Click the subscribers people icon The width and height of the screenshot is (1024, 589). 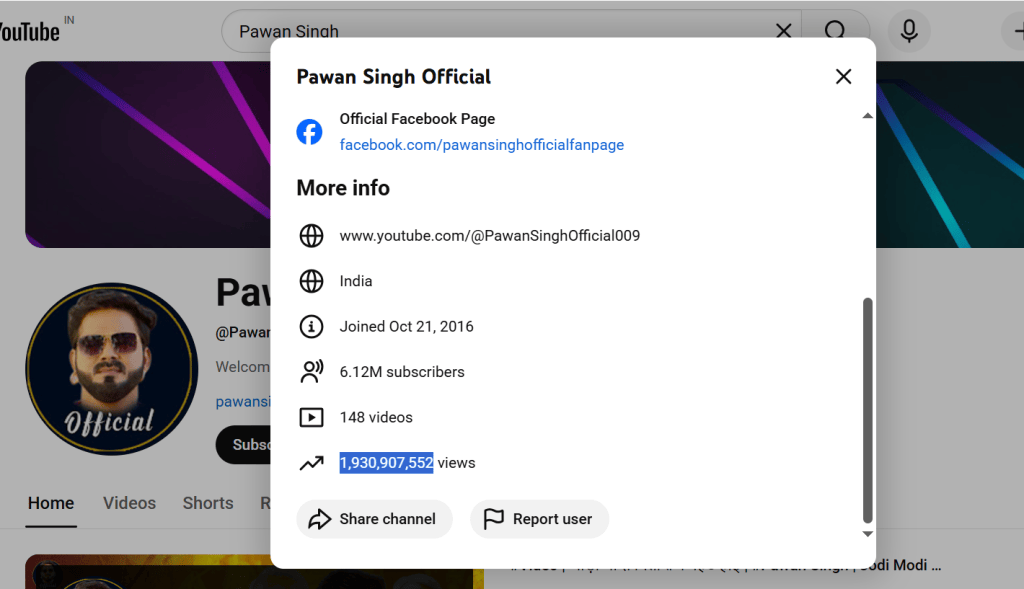[x=311, y=372]
